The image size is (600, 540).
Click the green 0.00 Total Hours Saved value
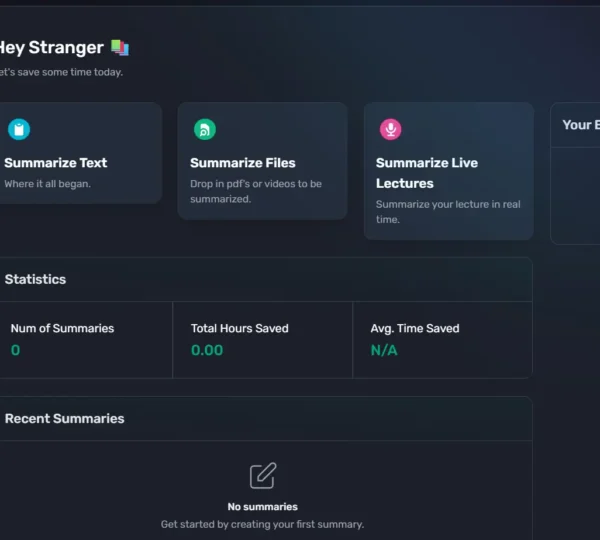point(207,350)
